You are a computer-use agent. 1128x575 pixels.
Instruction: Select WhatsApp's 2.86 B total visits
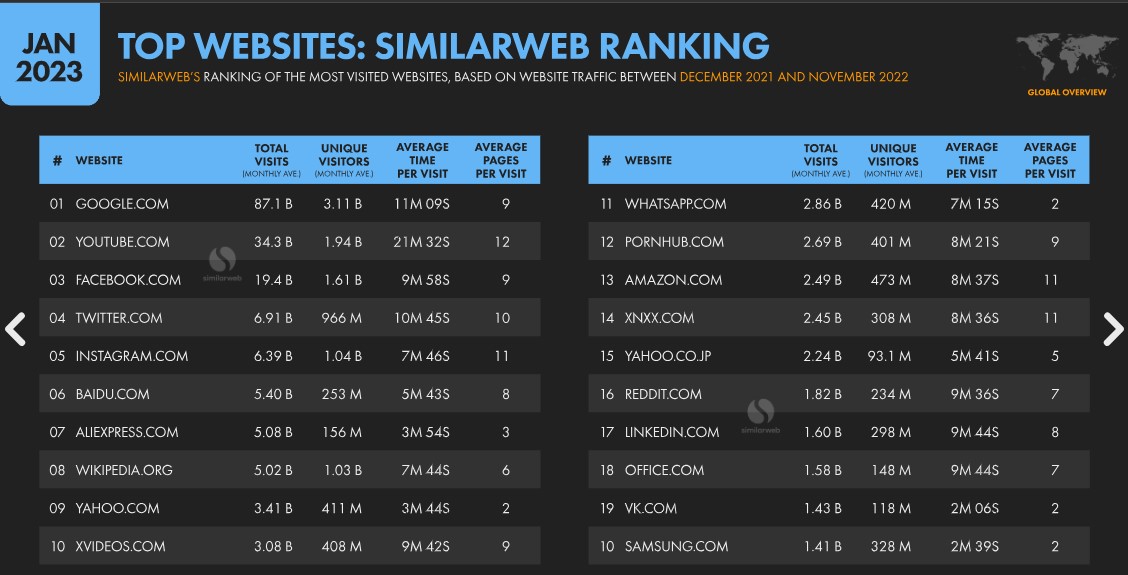[x=822, y=204]
